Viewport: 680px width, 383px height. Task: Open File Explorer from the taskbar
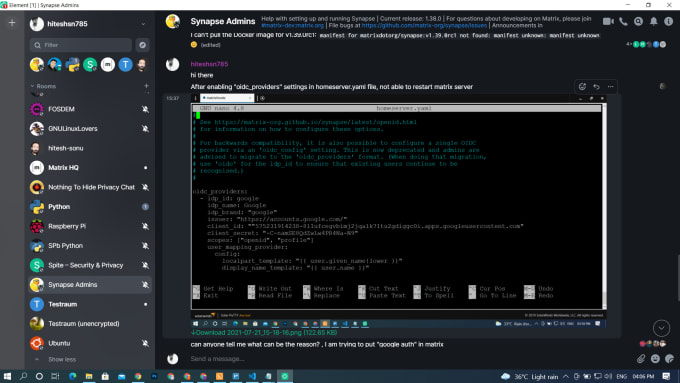(x=88, y=376)
